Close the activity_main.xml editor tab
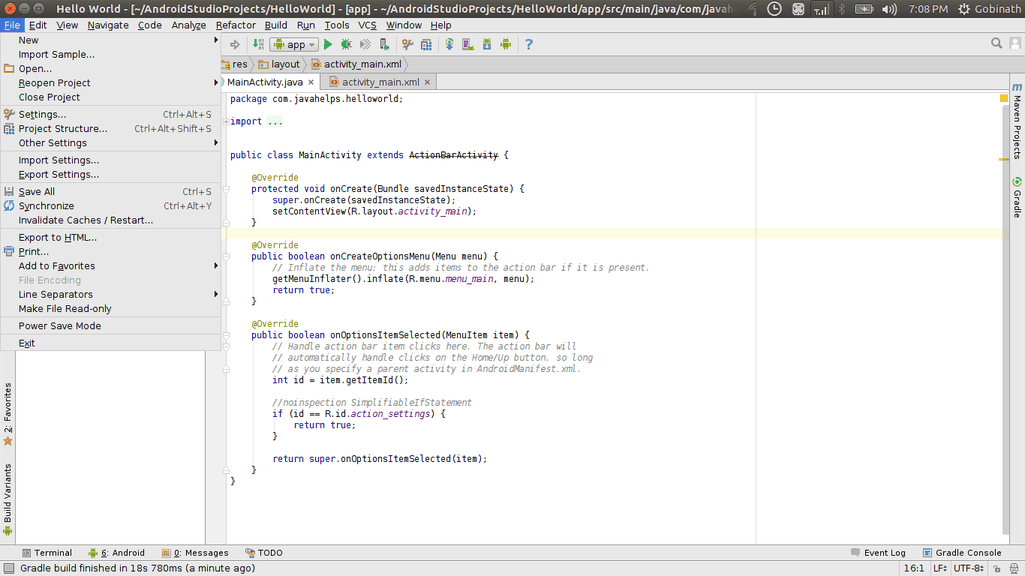Screen dimensions: 1025x576 (x=428, y=82)
